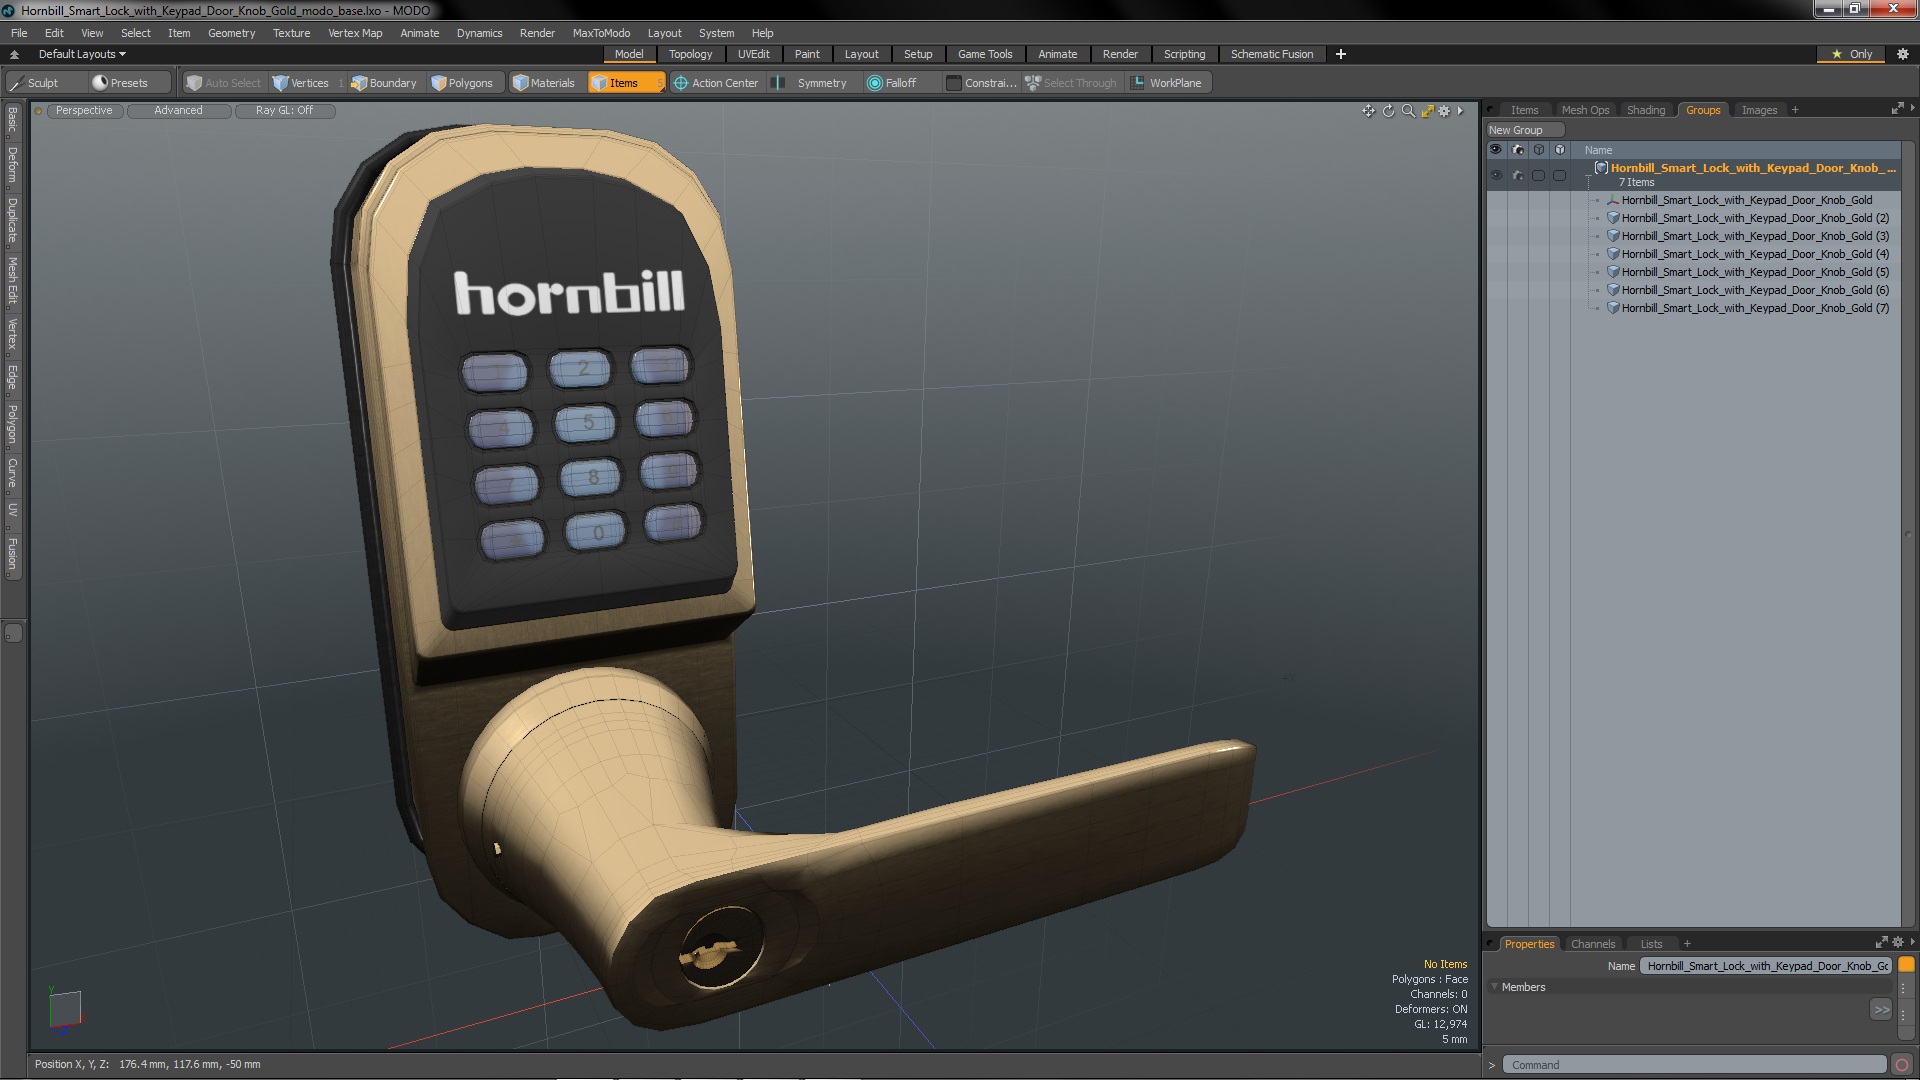Click the viewport zoom magnifier icon
The width and height of the screenshot is (1920, 1080).
[x=1408, y=111]
